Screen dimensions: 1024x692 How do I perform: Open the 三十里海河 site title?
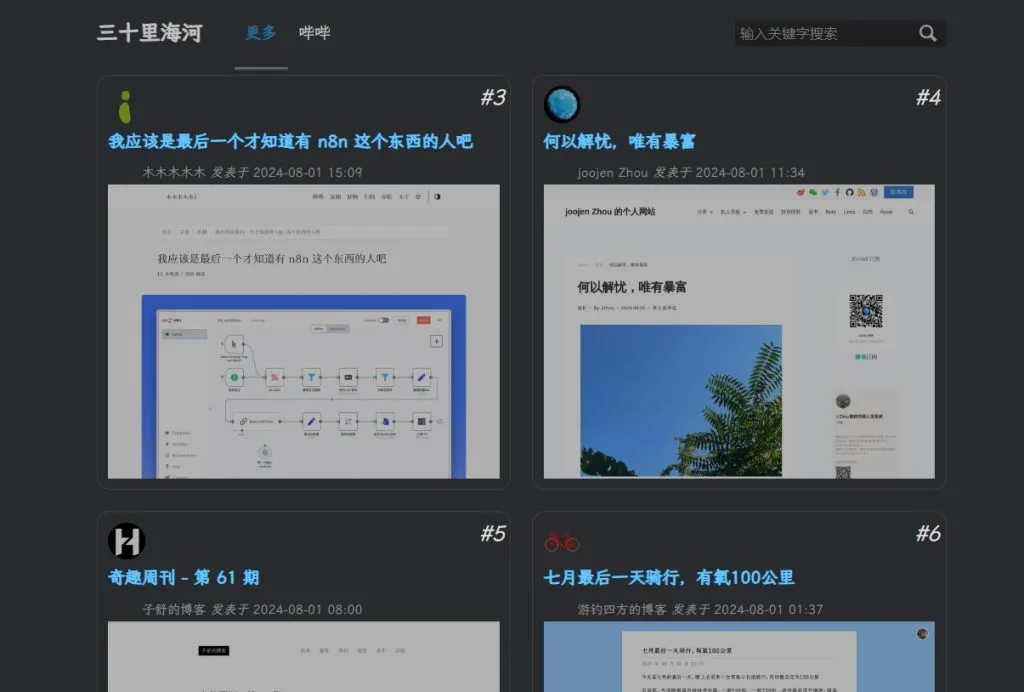point(150,33)
